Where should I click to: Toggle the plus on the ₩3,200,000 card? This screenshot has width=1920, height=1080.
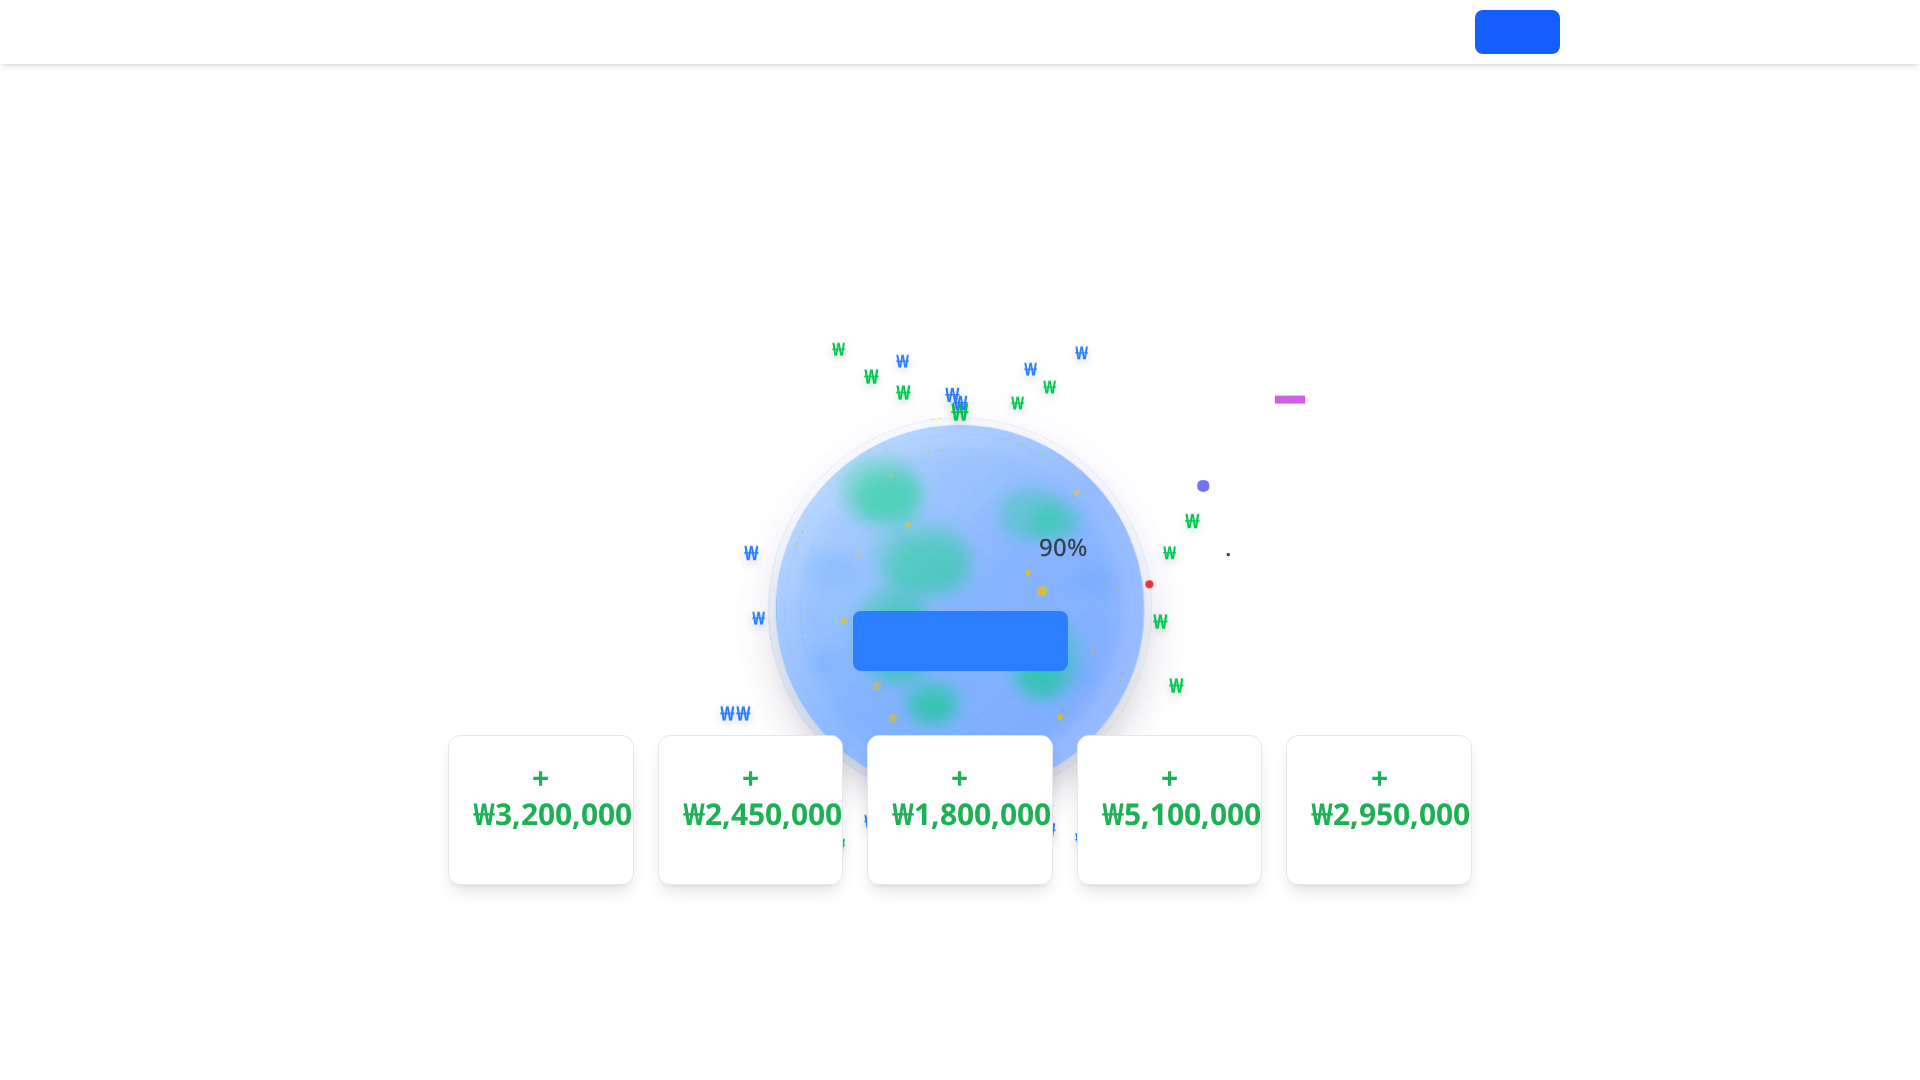click(540, 778)
